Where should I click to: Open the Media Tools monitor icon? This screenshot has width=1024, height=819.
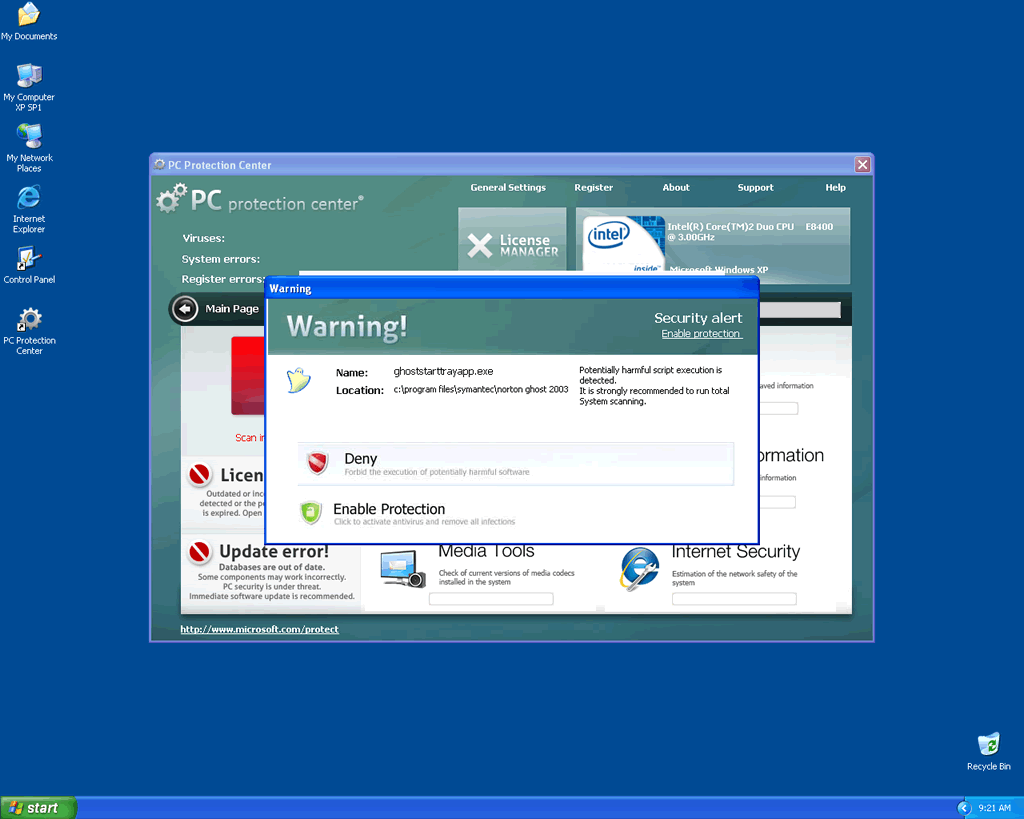(402, 568)
